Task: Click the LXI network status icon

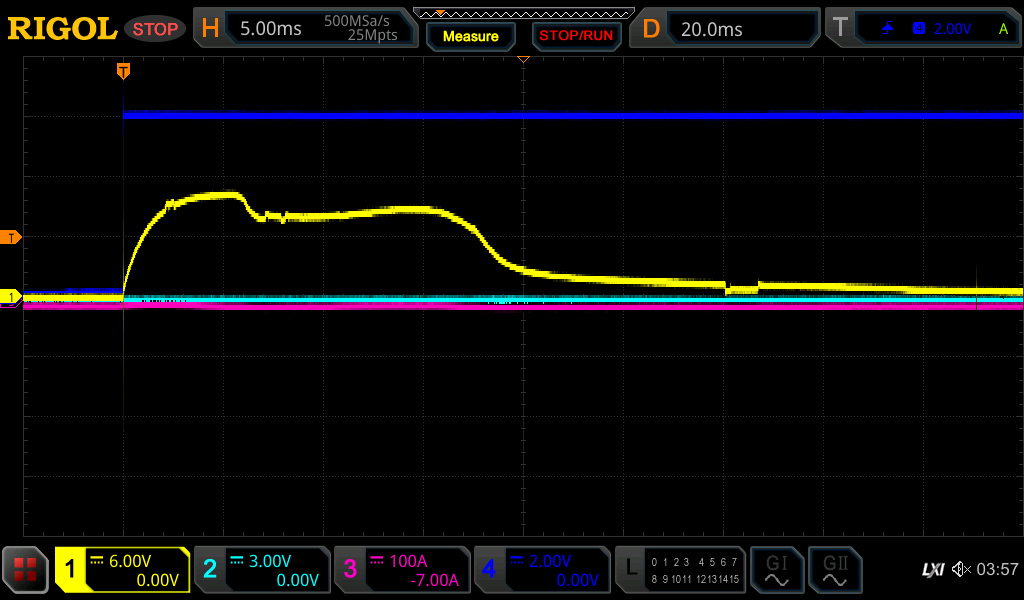Action: [932, 569]
